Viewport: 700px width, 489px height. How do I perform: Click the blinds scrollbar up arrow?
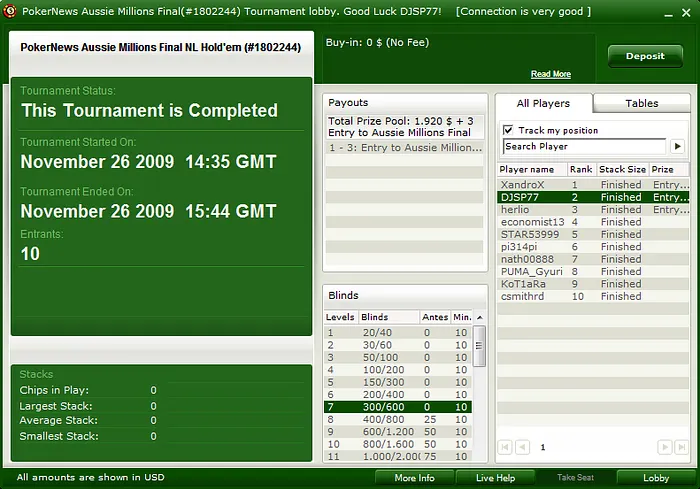pos(479,317)
